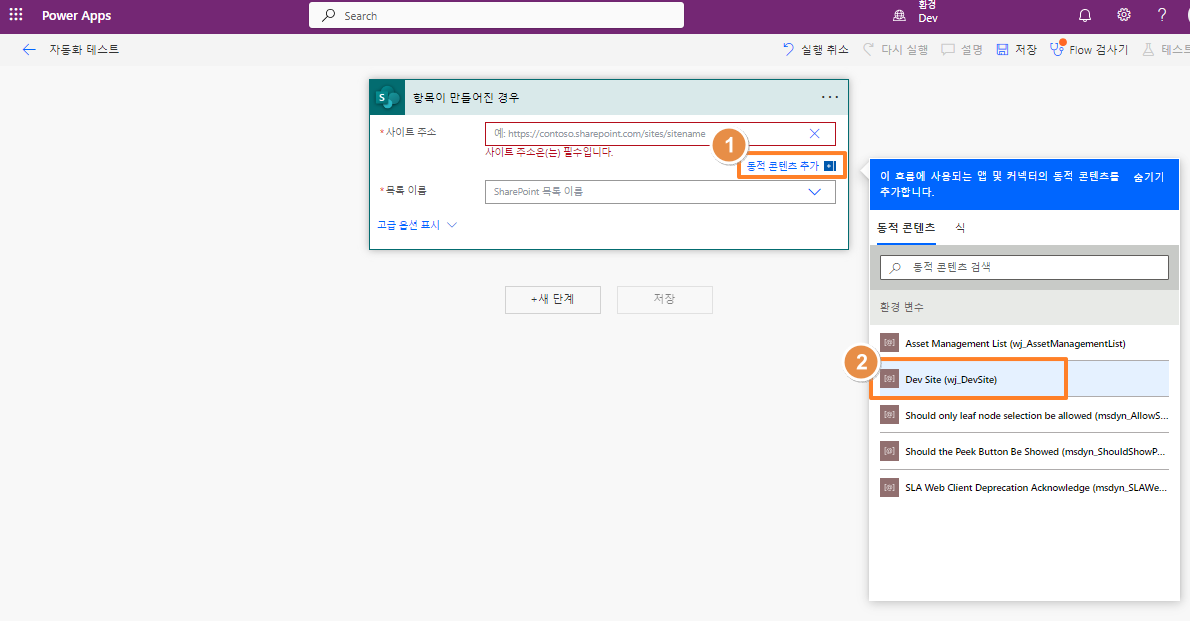
Task: Click 동적 콘텐츠 추가 link
Action: [791, 165]
